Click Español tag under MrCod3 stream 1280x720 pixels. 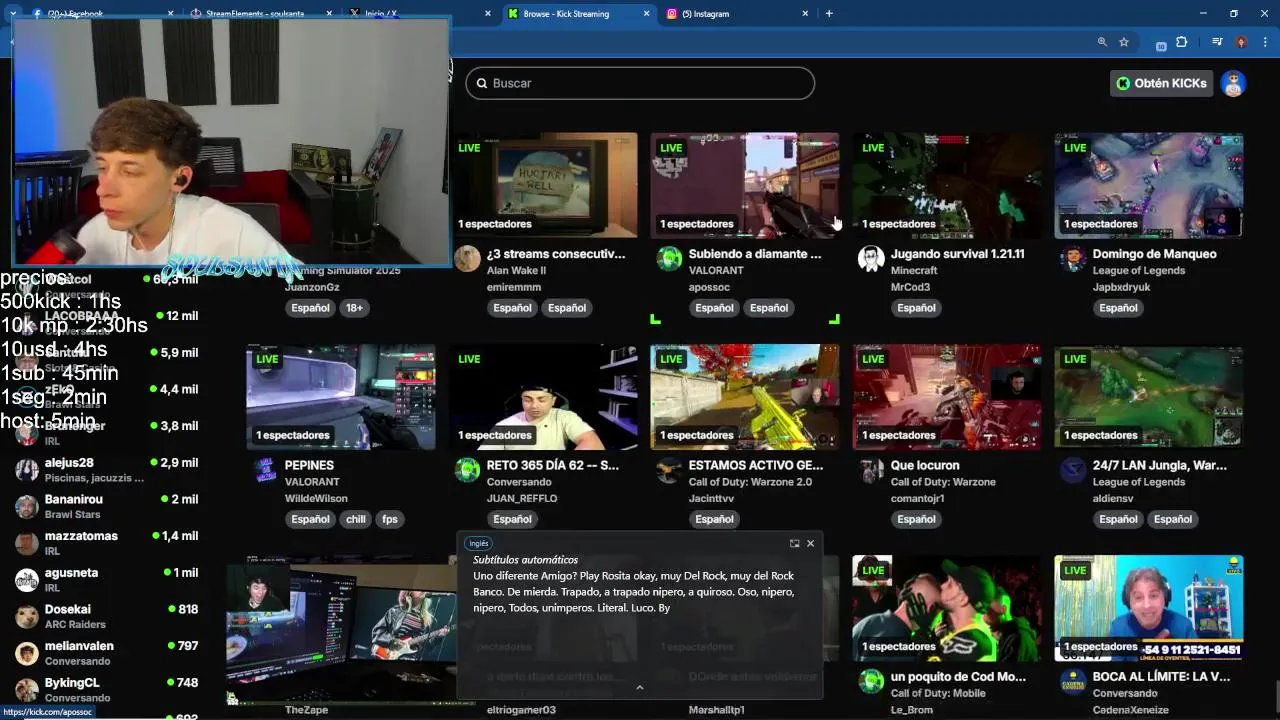click(x=916, y=308)
